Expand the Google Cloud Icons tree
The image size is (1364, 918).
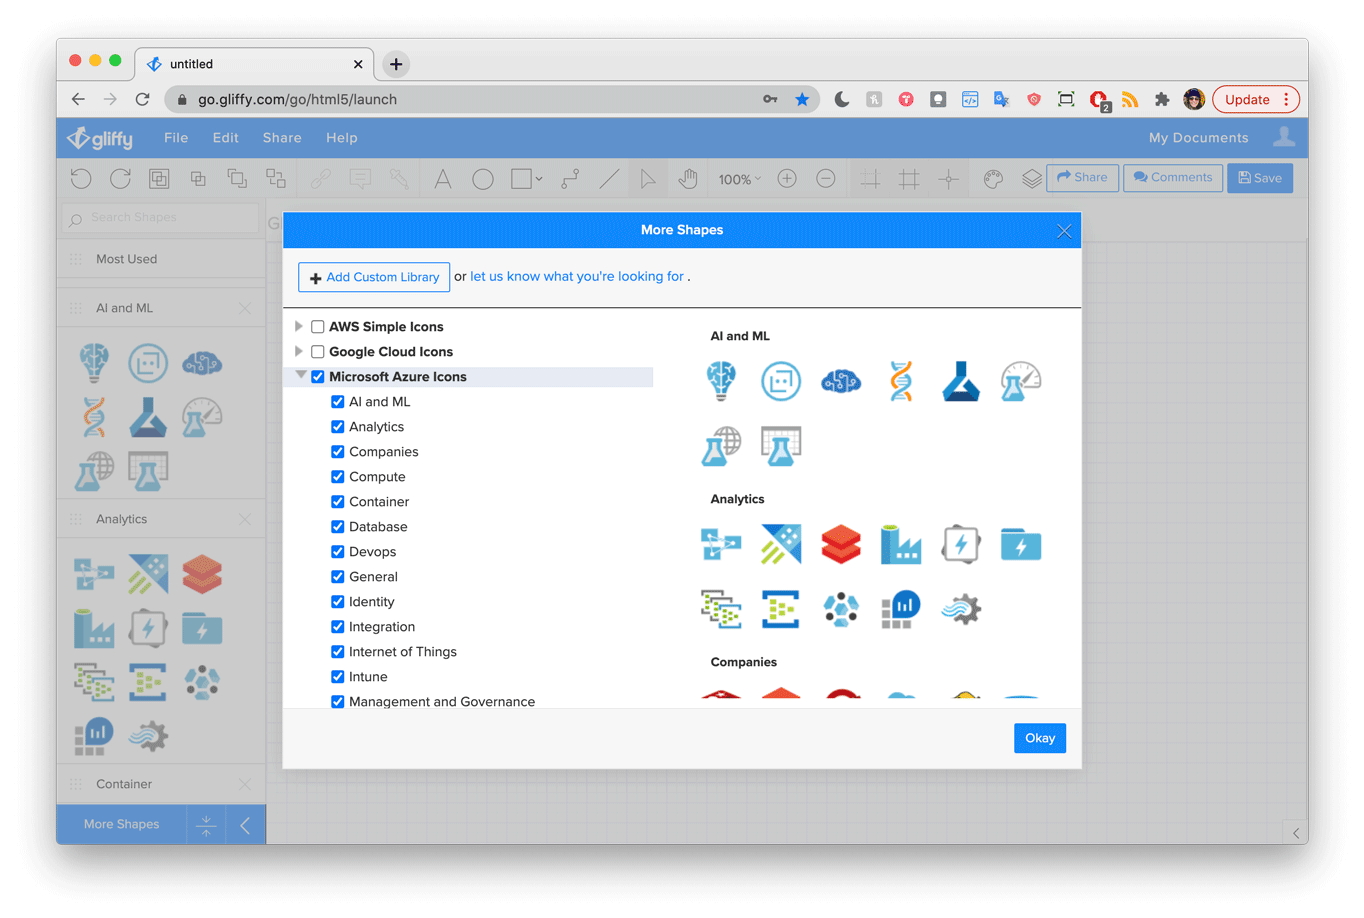299,352
